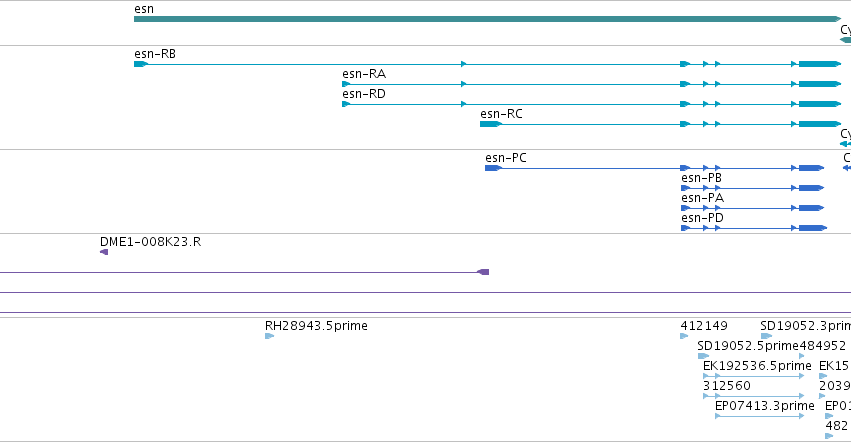
Task: Click the last coding block of esn-PC
Action: pos(811,168)
